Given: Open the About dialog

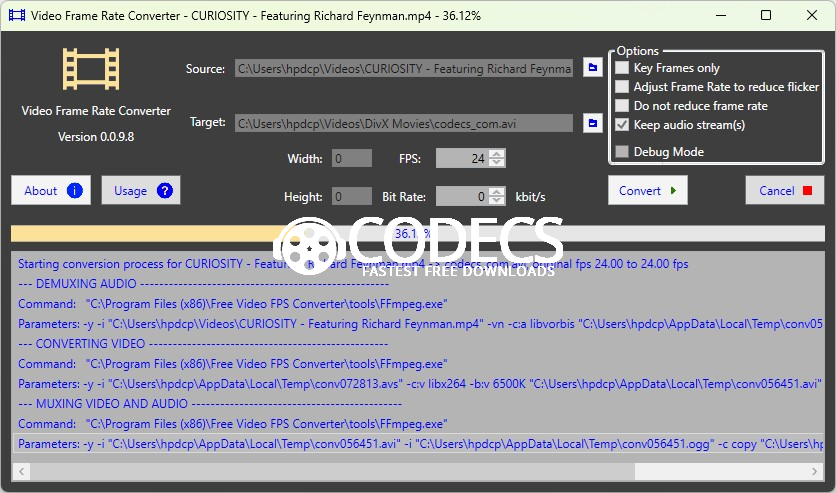Looking at the screenshot, I should [x=53, y=190].
